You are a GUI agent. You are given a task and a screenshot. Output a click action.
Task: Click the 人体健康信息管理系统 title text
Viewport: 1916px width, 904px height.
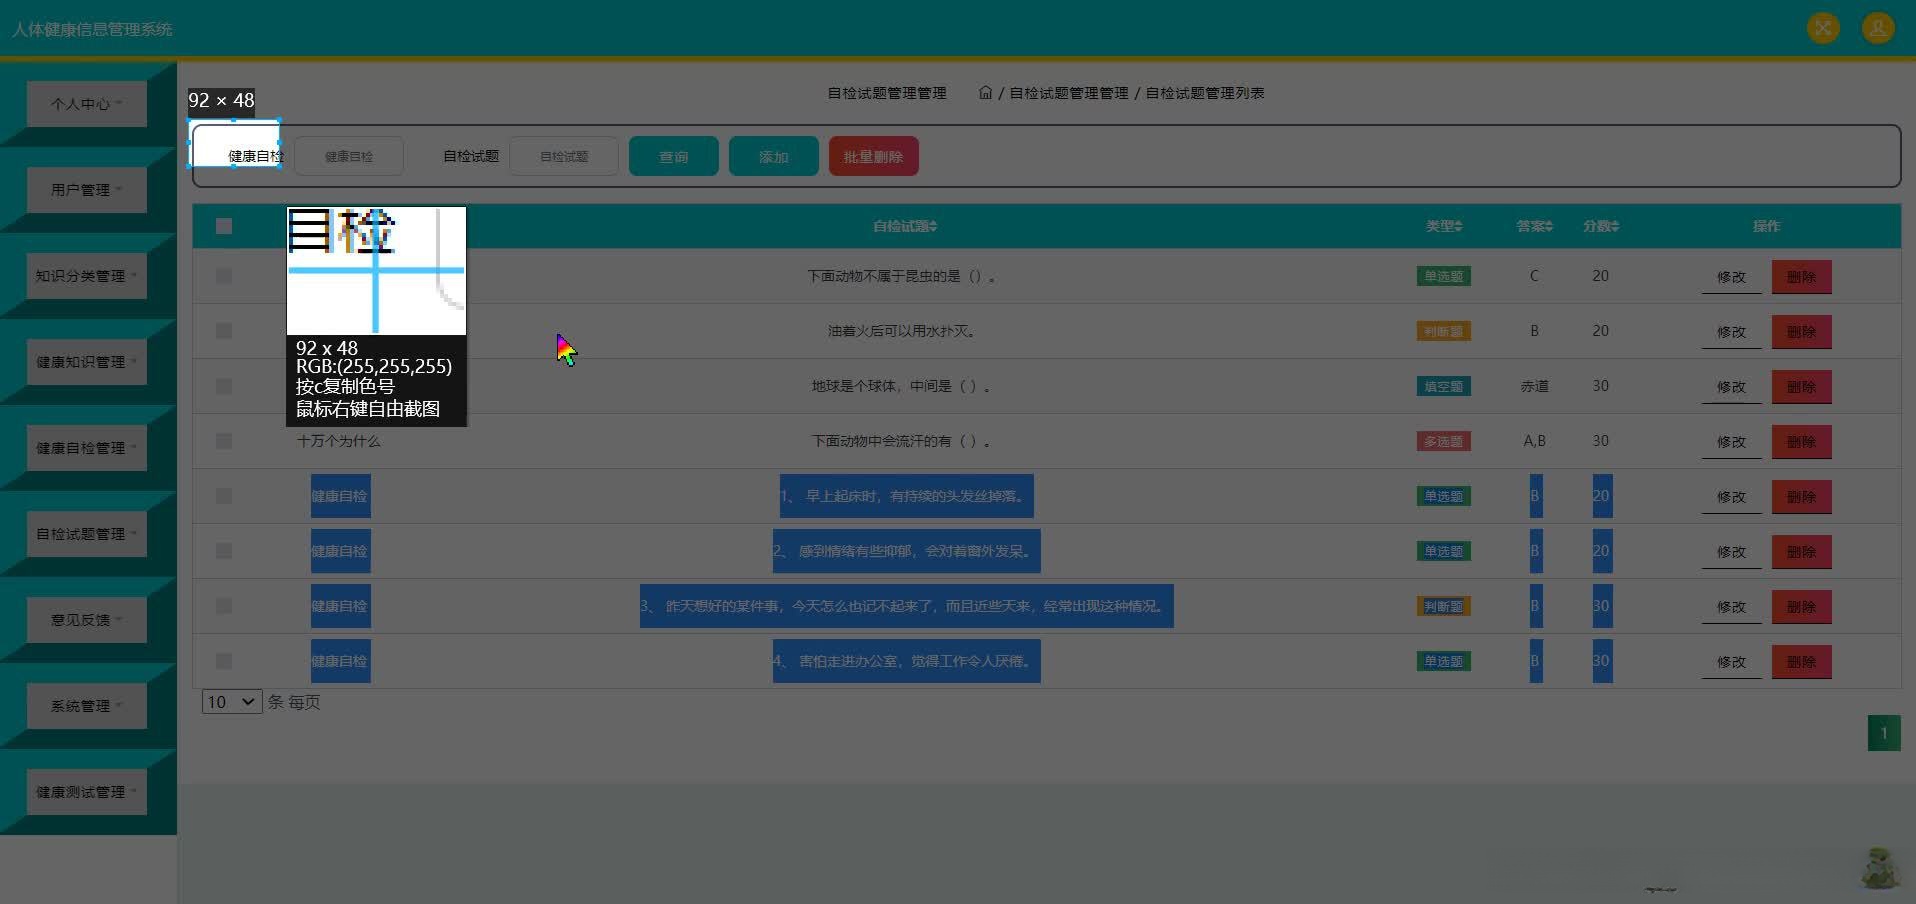[92, 29]
